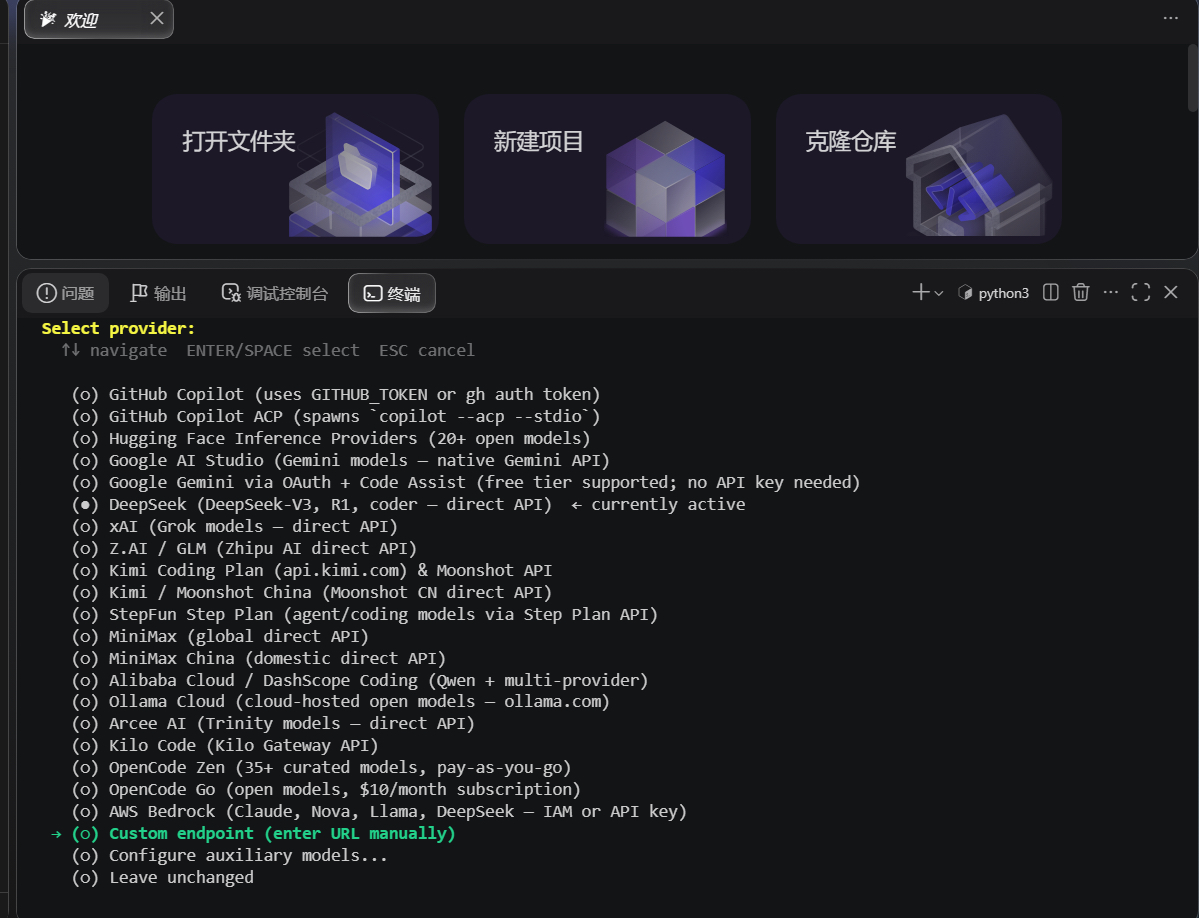
Task: Split the terminal pane
Action: coord(1051,292)
